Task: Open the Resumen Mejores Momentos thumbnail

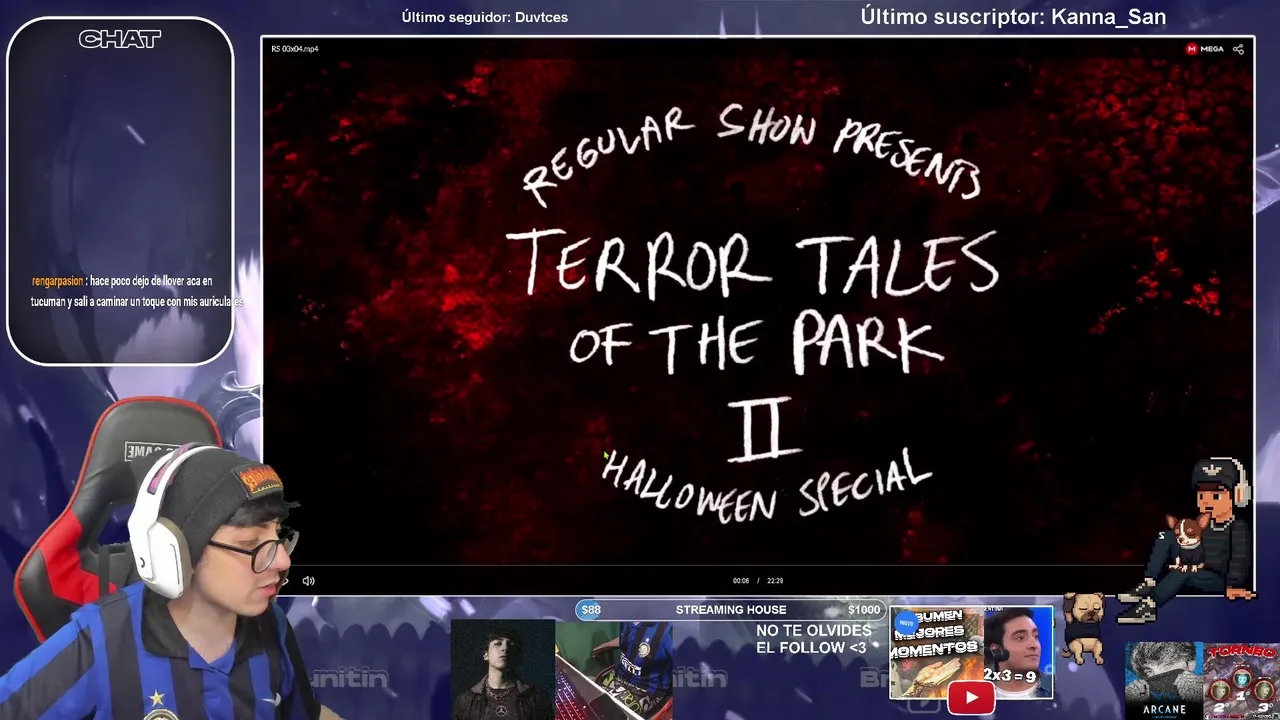Action: [971, 652]
